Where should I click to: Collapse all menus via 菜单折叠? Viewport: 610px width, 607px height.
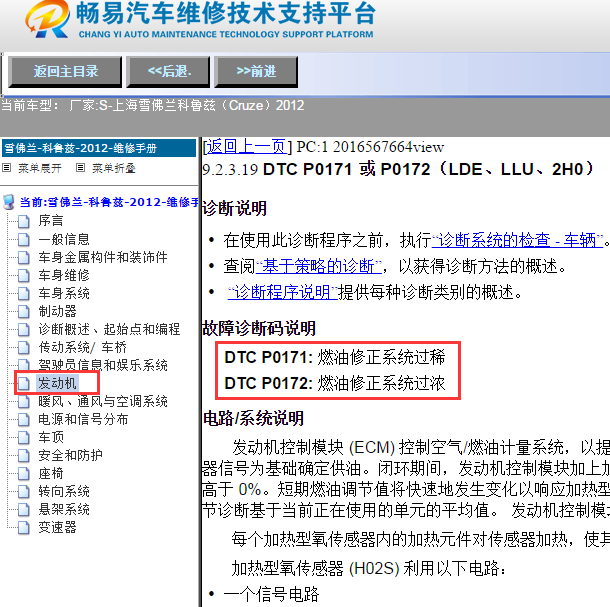point(114,168)
